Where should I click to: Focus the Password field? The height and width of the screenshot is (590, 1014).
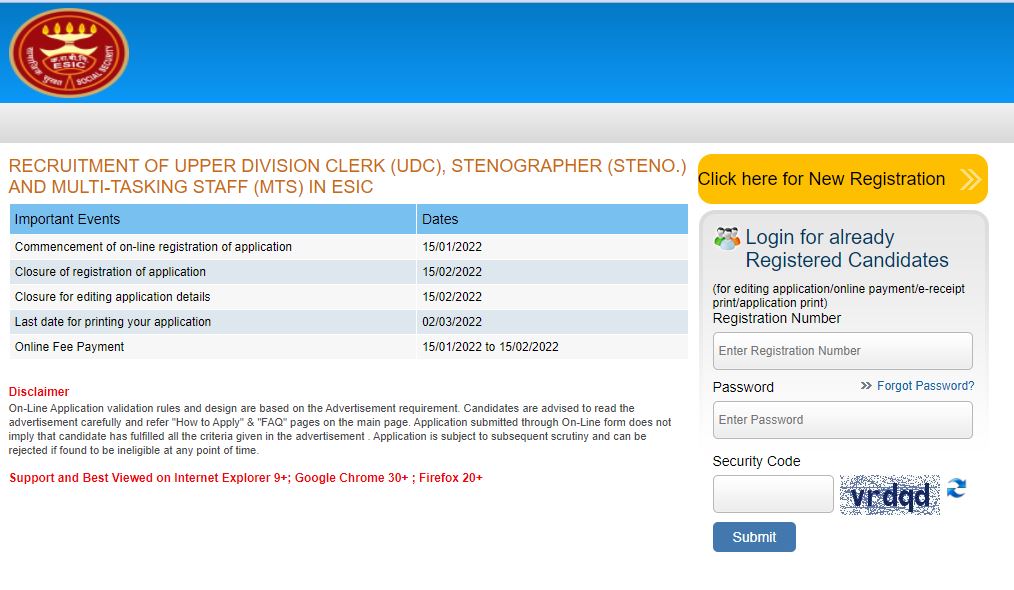coord(843,420)
